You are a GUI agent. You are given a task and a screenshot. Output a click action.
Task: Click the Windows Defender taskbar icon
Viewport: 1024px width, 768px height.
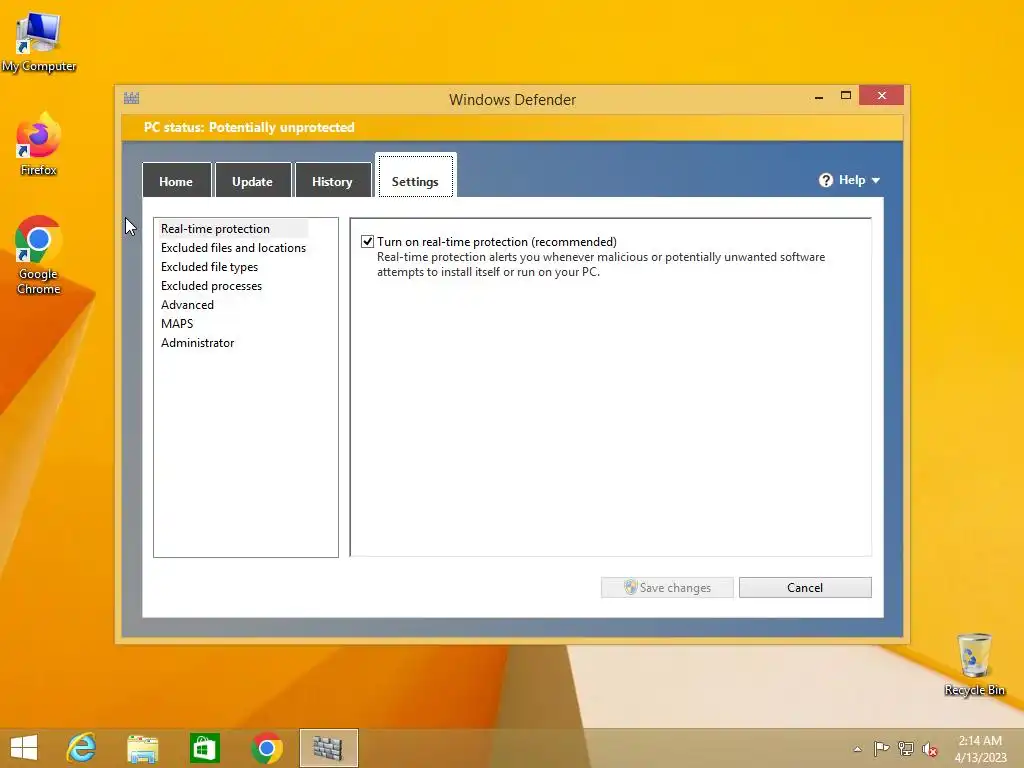click(328, 748)
